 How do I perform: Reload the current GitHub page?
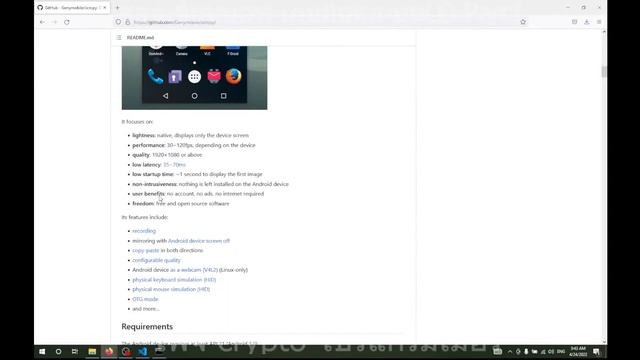point(67,22)
